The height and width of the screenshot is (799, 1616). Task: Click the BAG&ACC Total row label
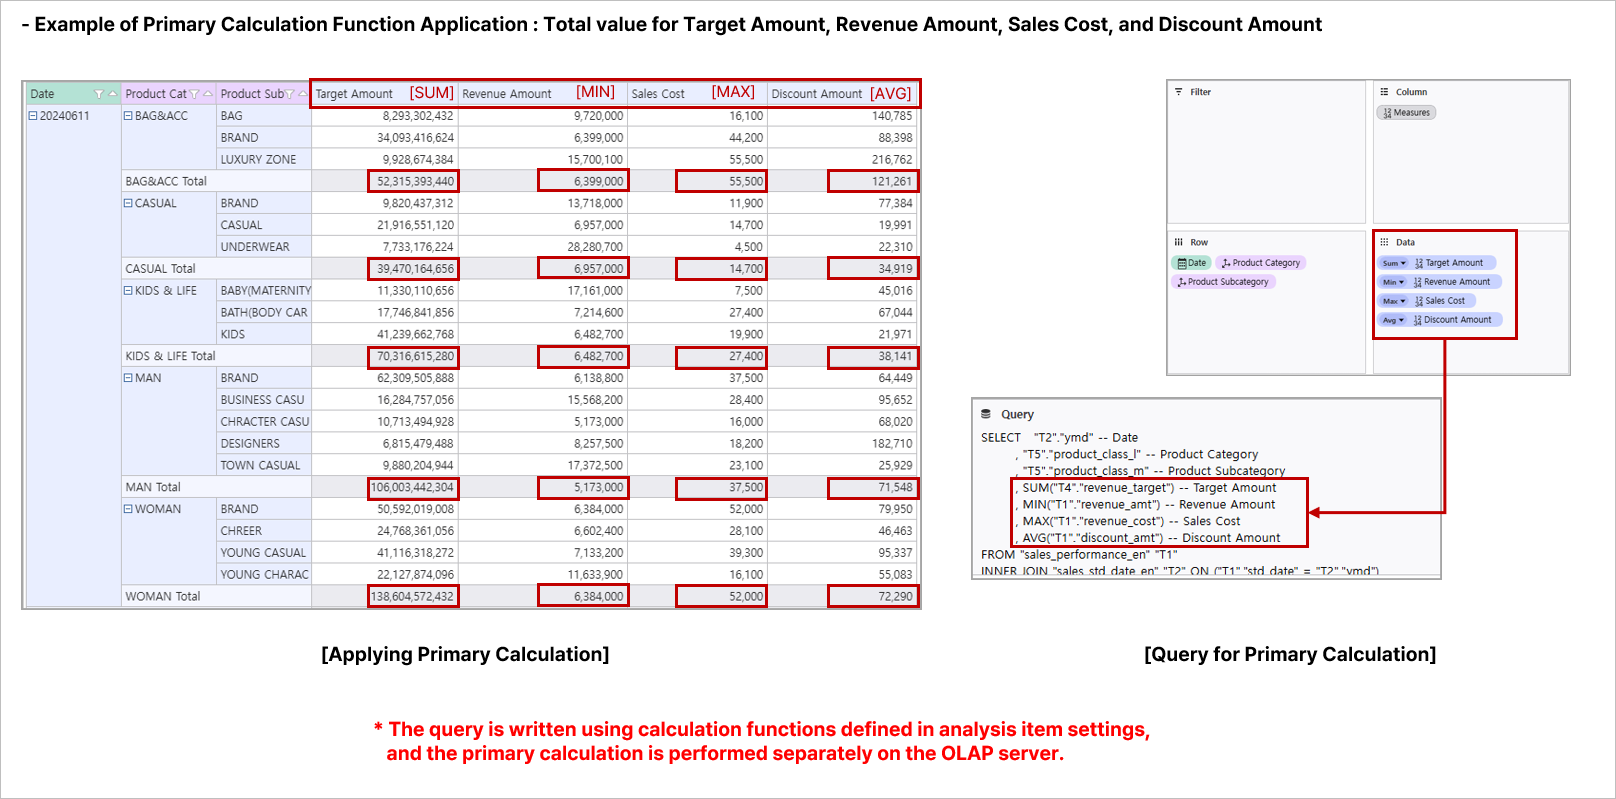point(166,182)
